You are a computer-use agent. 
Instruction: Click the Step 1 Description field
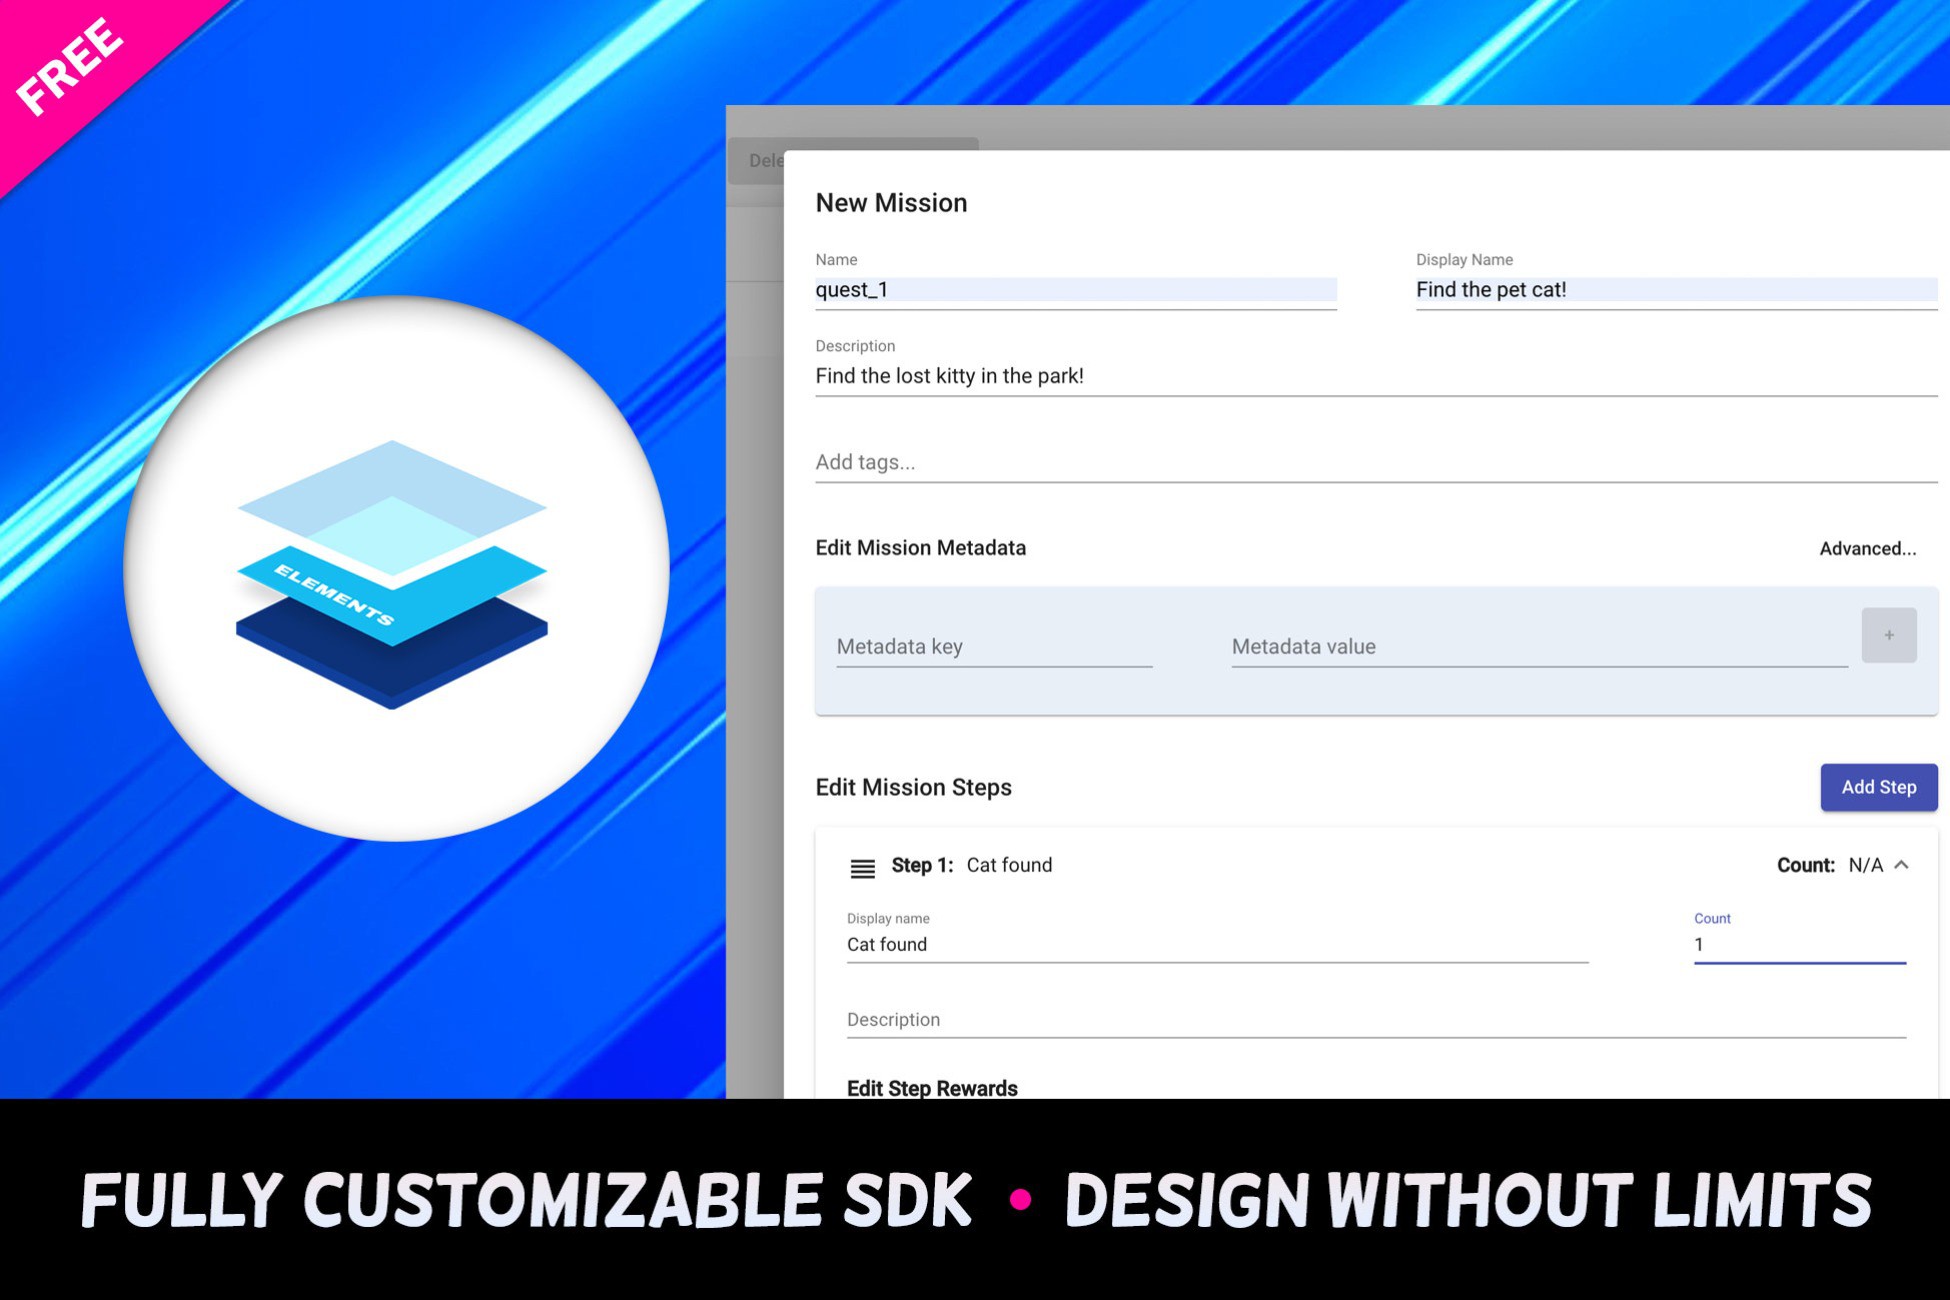pos(1375,1020)
